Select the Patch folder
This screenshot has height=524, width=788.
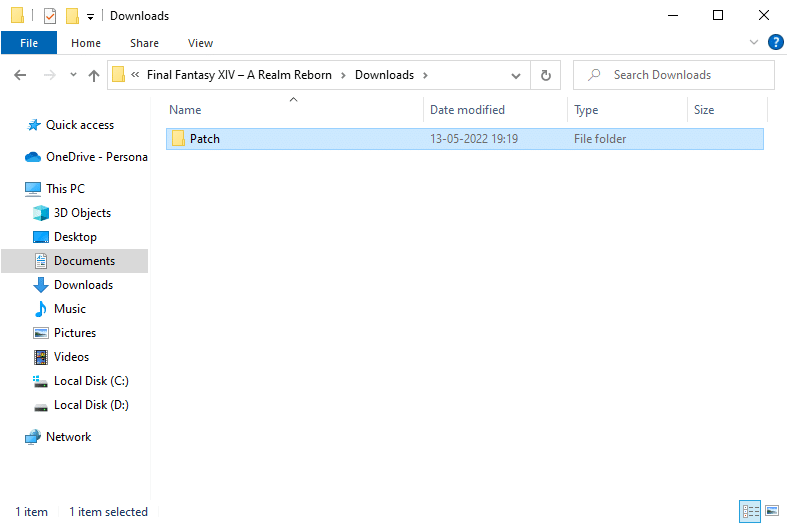coord(204,139)
